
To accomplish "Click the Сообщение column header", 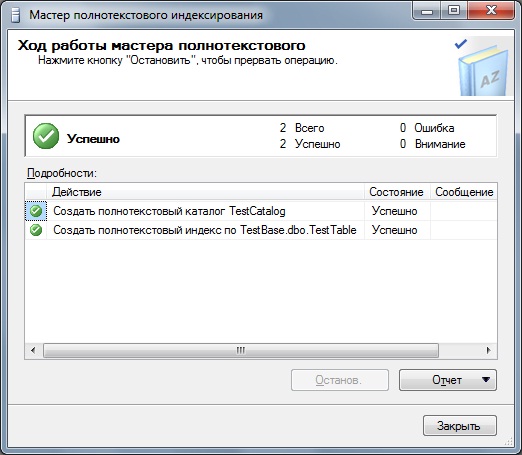I will (464, 192).
